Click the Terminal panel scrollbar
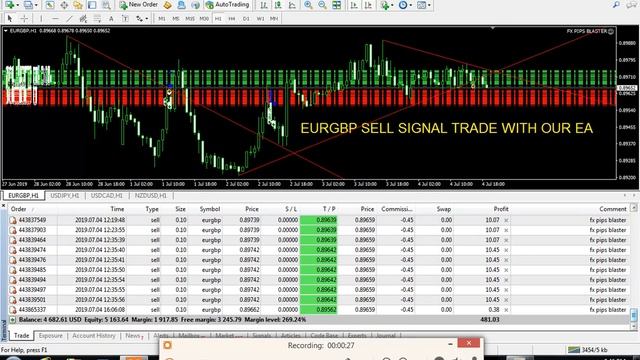This screenshot has height=360, width=640. coord(633,267)
